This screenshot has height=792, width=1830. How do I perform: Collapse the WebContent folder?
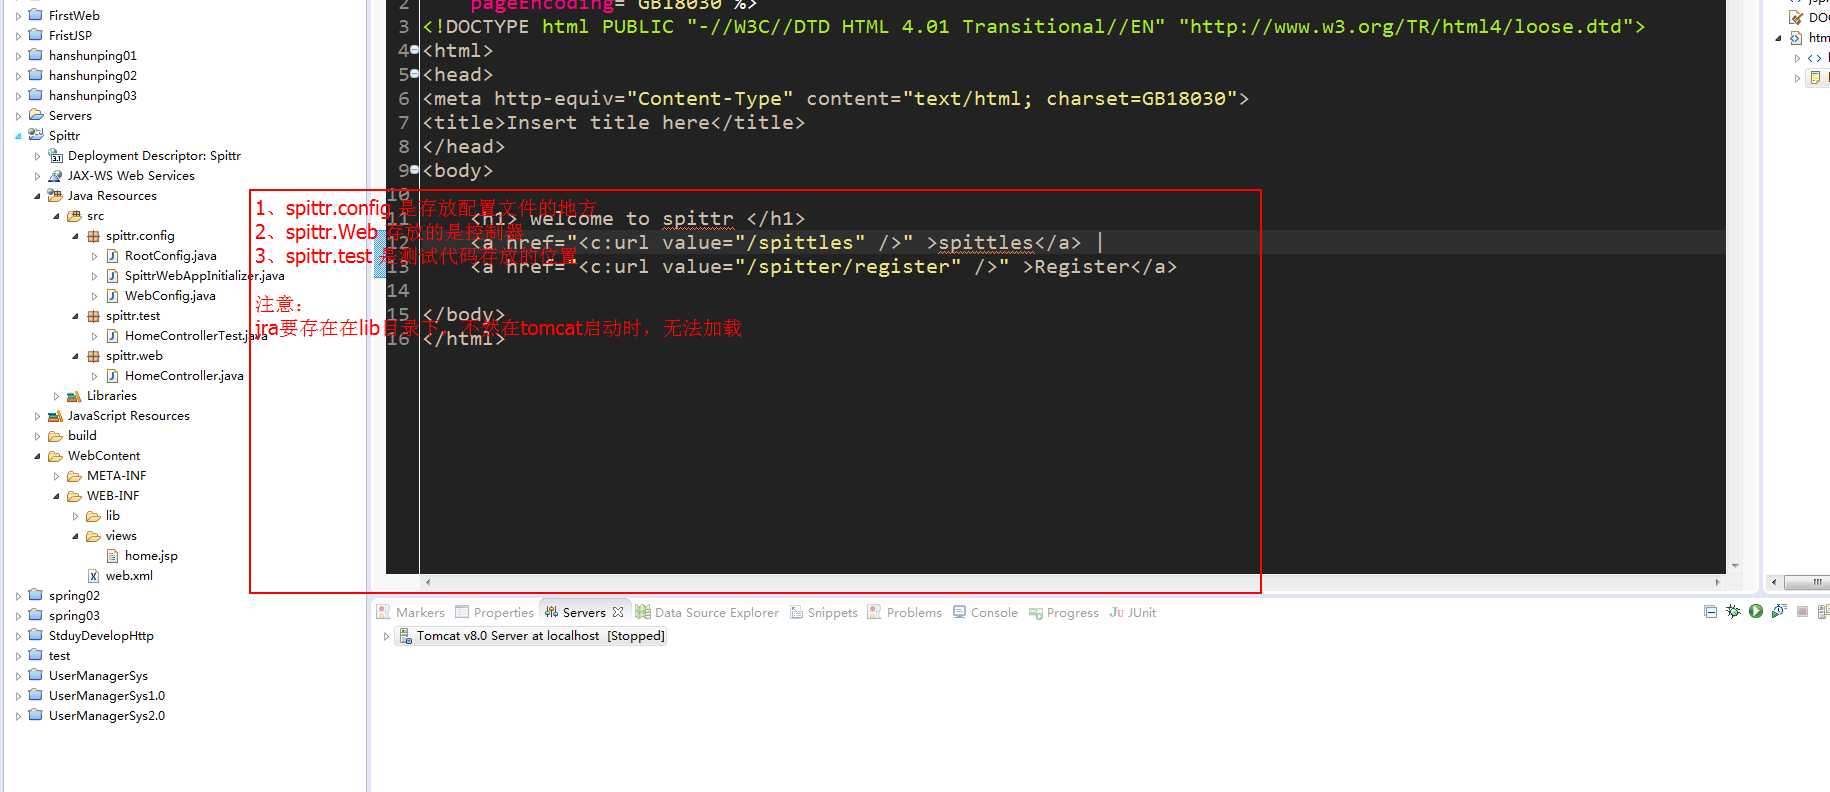[x=37, y=456]
